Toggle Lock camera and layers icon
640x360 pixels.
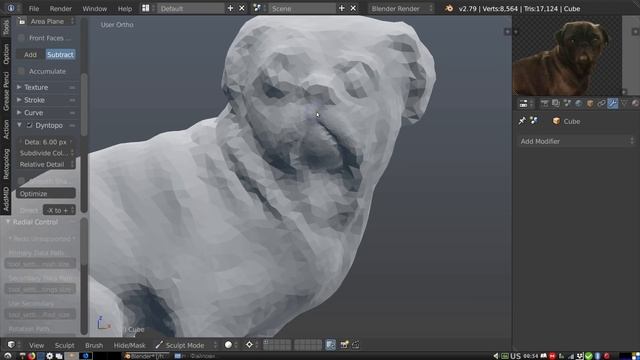tap(331, 345)
